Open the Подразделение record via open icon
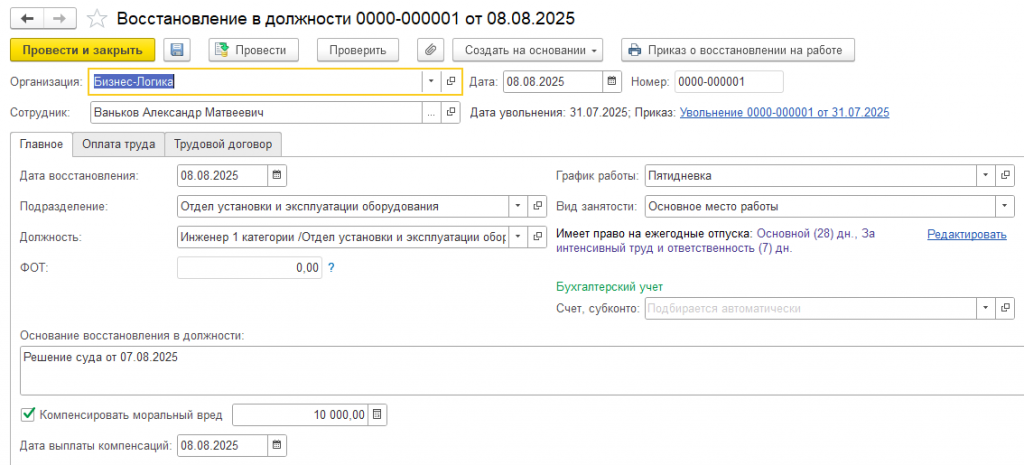1024x465 pixels. tap(537, 206)
